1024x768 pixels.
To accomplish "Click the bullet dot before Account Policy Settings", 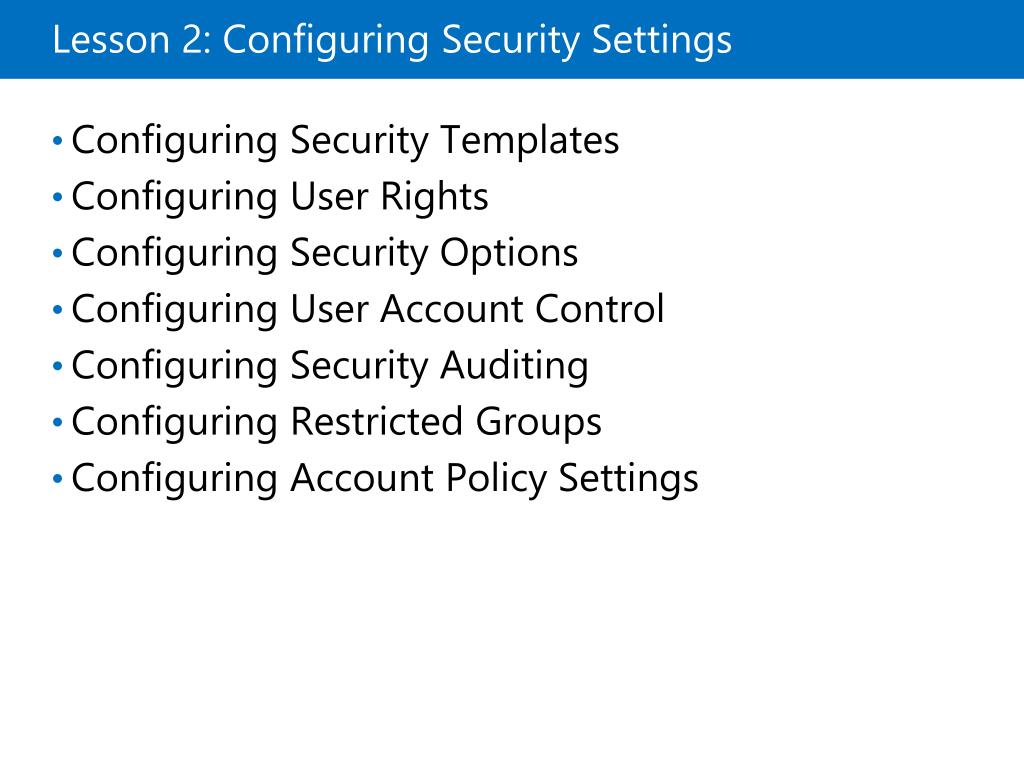I will pos(57,478).
